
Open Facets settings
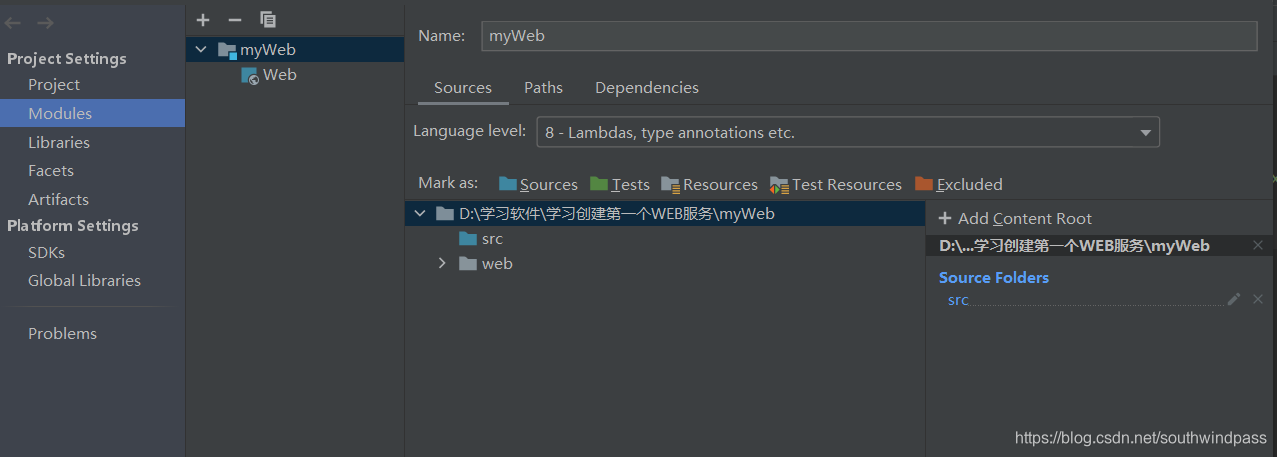tap(51, 171)
